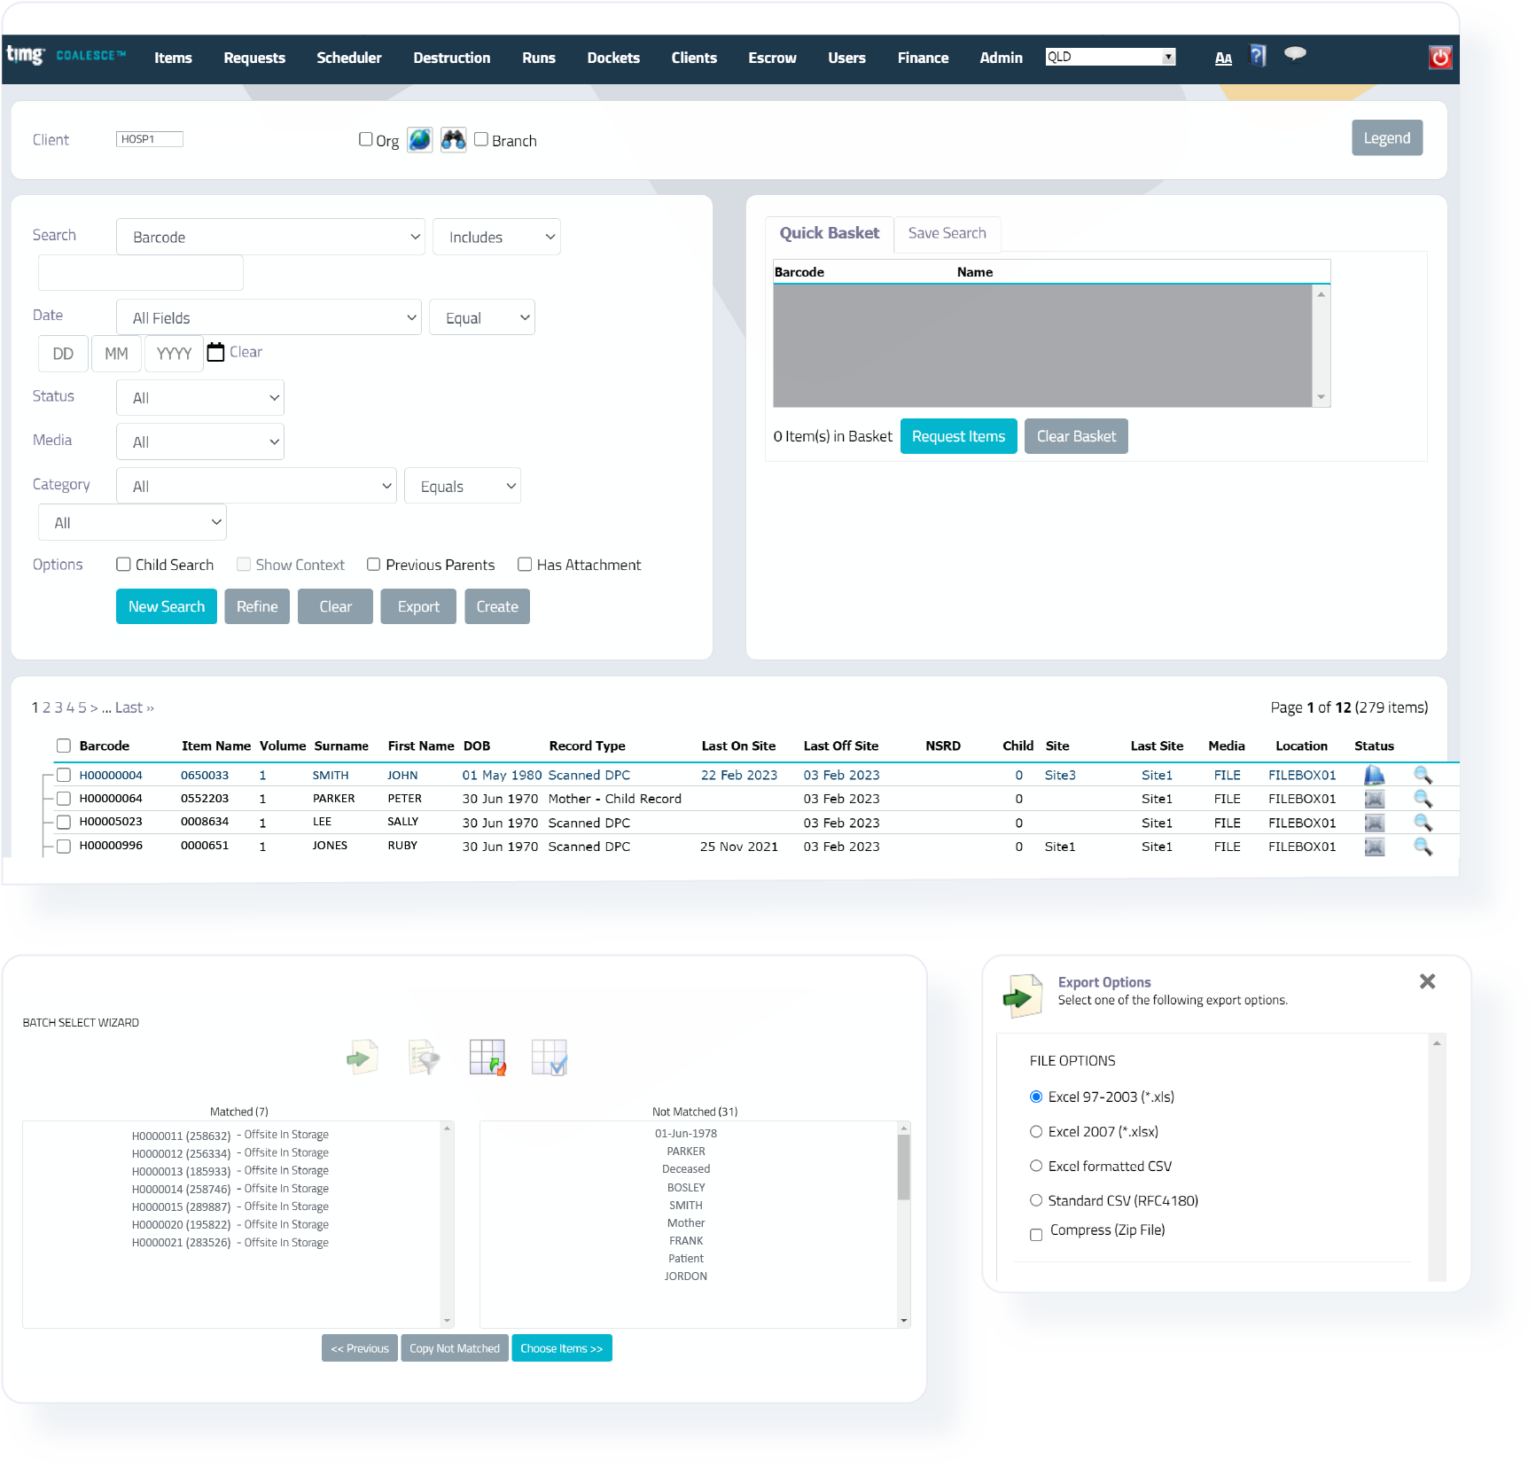Open the Destruction menu item
The height and width of the screenshot is (1468, 1536).
click(451, 58)
